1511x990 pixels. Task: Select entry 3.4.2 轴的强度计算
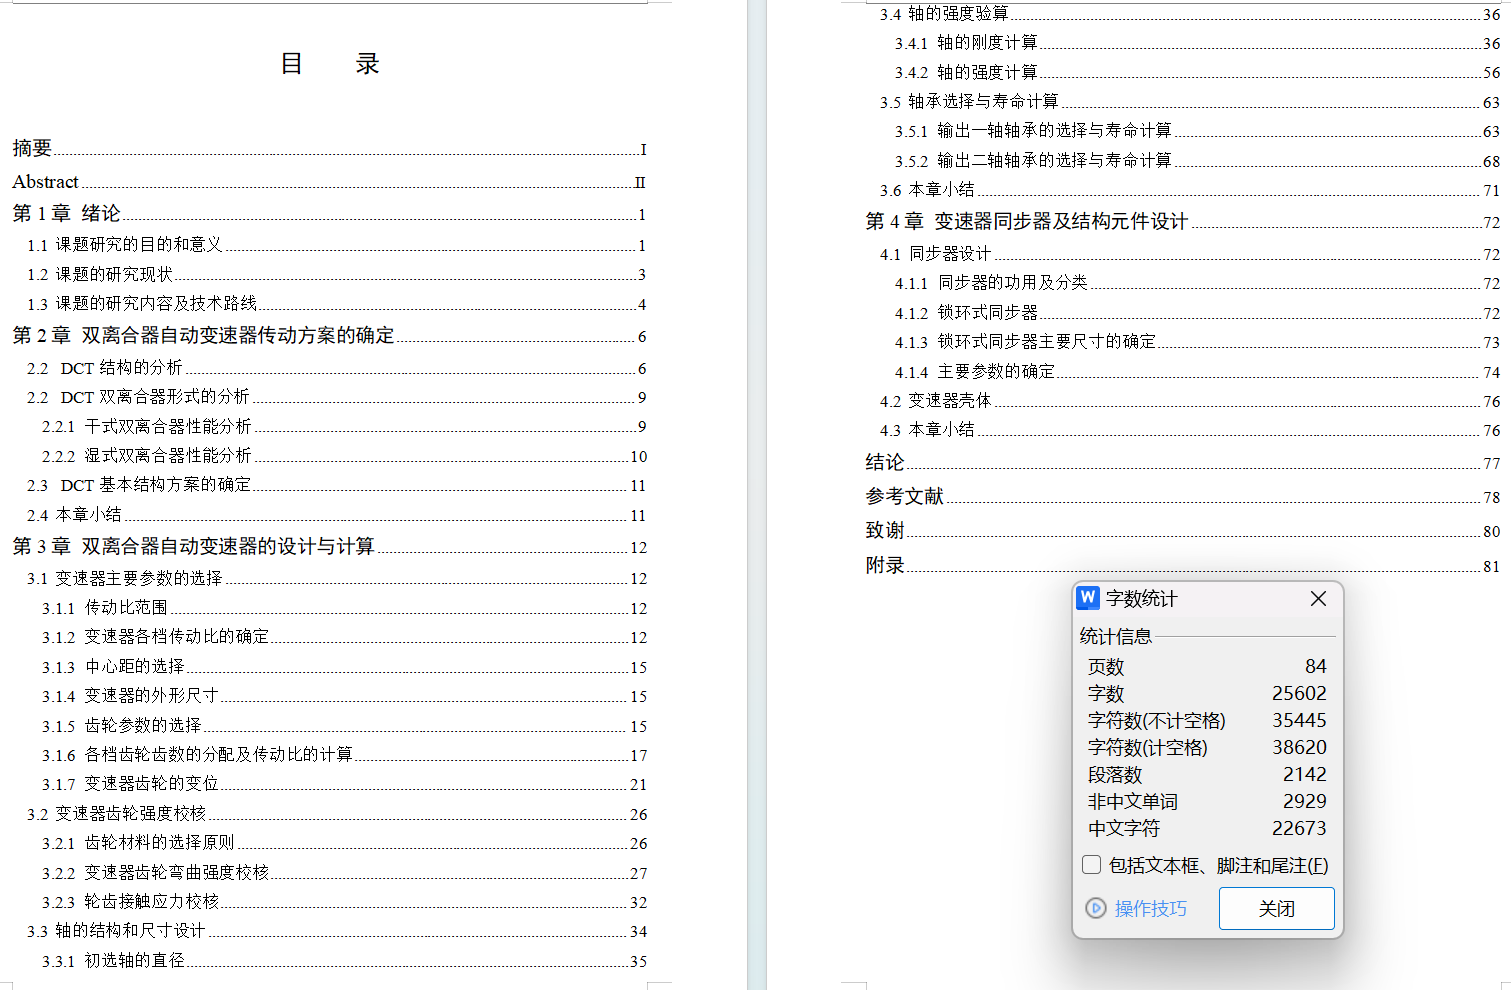(x=1197, y=72)
